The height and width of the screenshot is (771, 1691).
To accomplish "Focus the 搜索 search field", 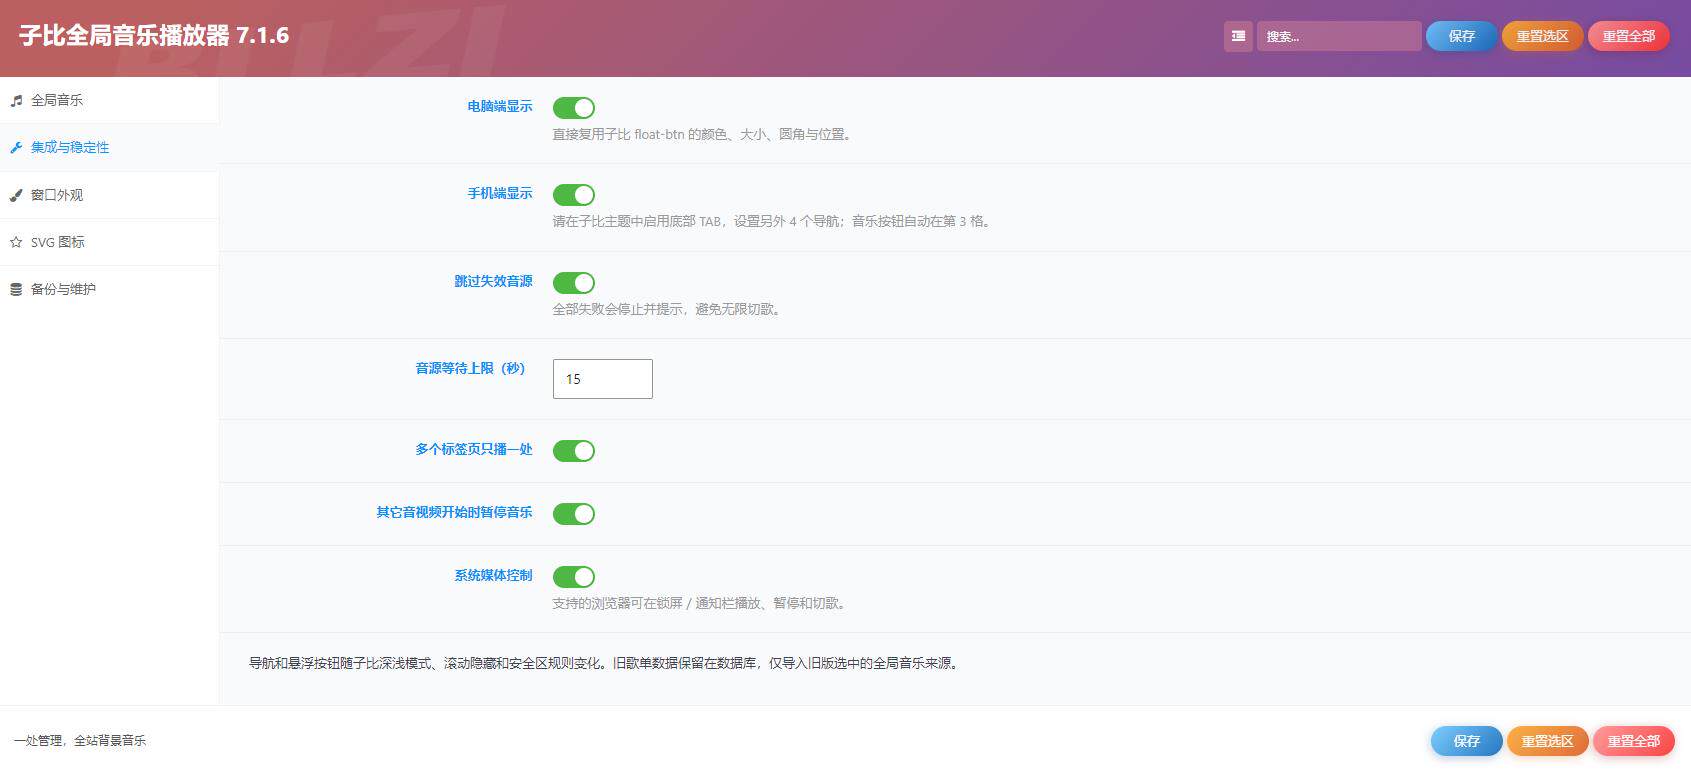I will (x=1339, y=36).
